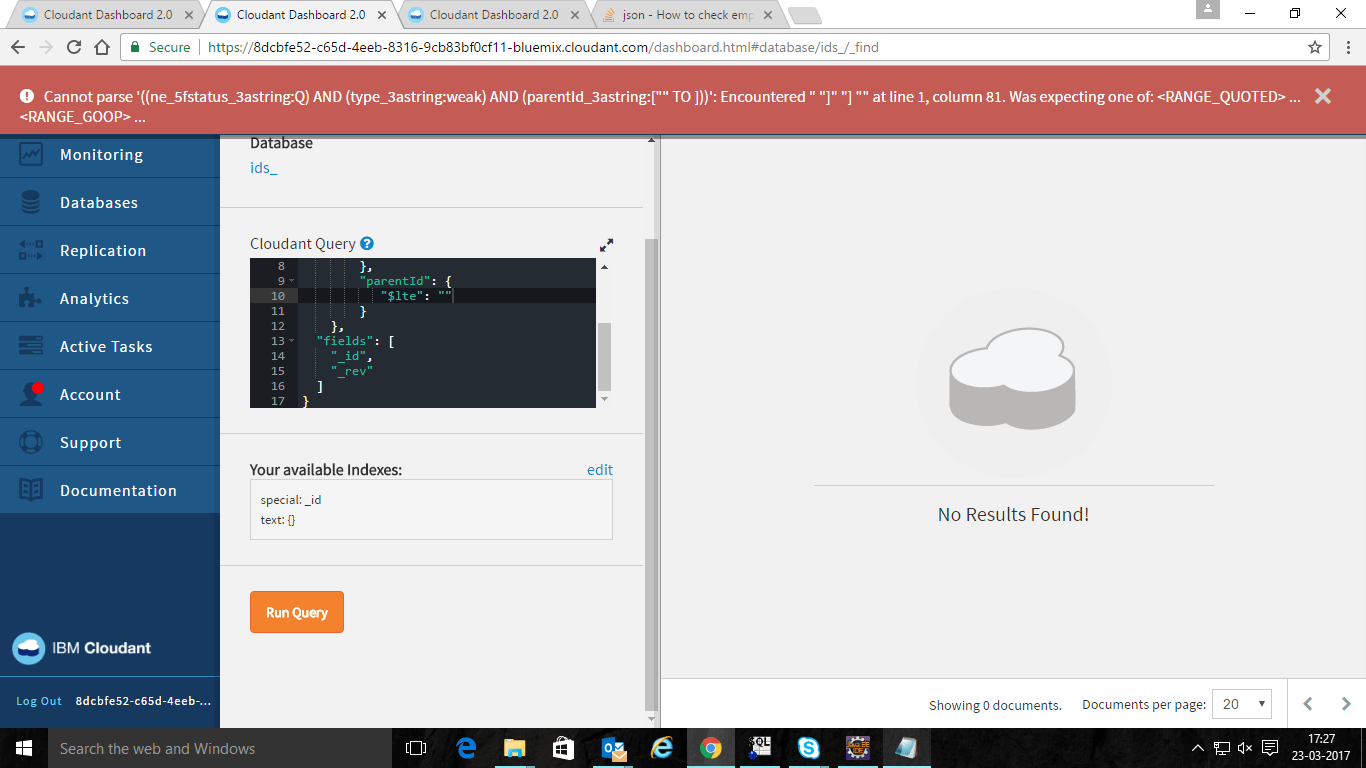Open Task View on taskbar
This screenshot has height=768, width=1366.
tap(416, 748)
